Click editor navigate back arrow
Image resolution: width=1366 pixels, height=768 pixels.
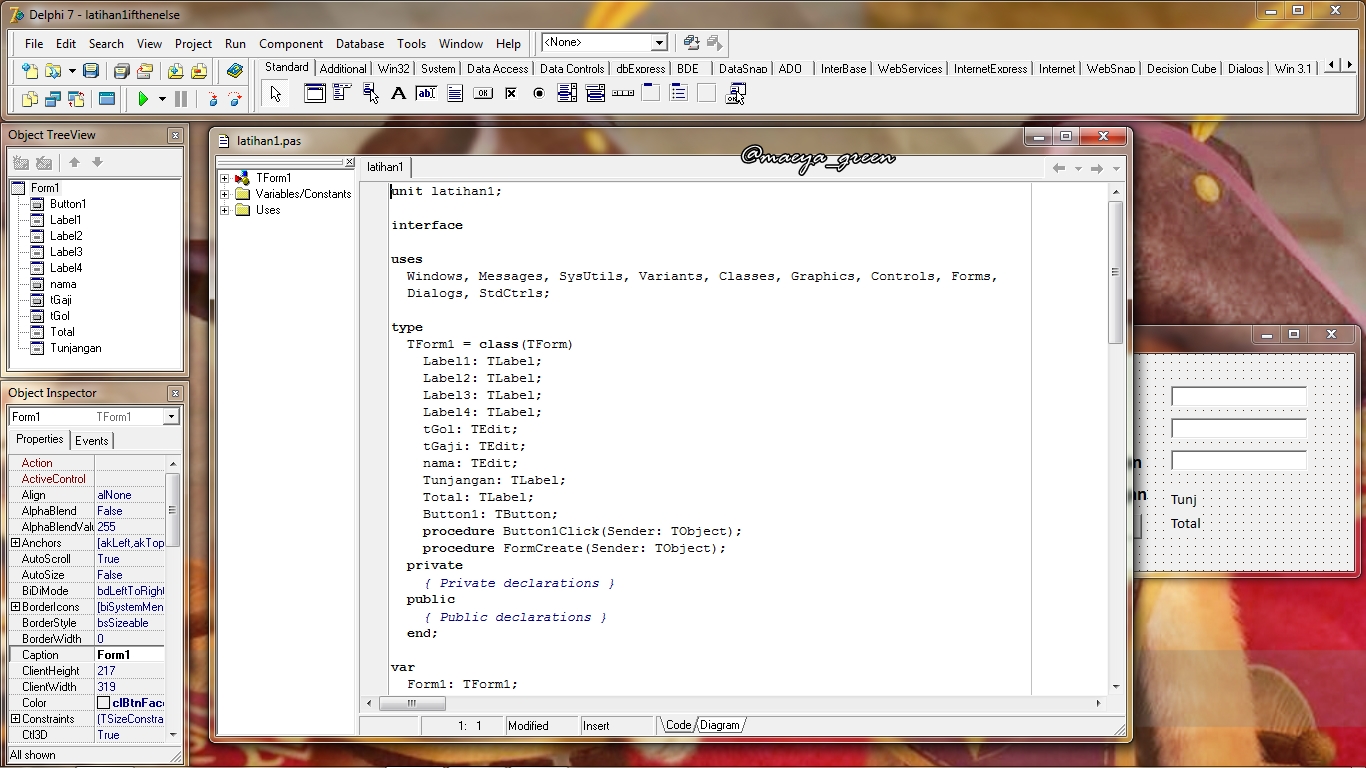pyautogui.click(x=1059, y=168)
